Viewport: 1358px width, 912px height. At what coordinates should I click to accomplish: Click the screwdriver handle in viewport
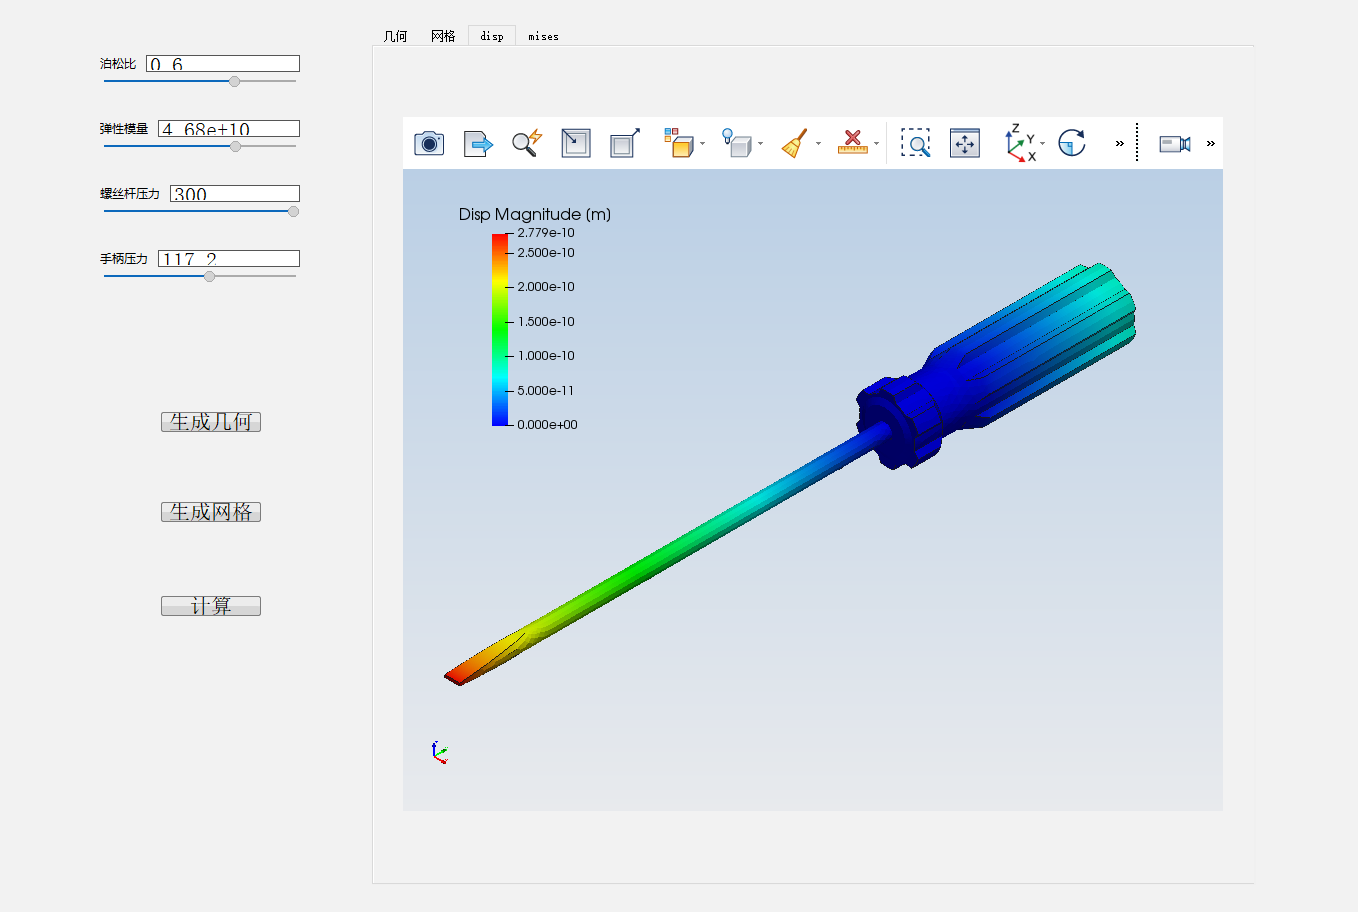[1030, 345]
